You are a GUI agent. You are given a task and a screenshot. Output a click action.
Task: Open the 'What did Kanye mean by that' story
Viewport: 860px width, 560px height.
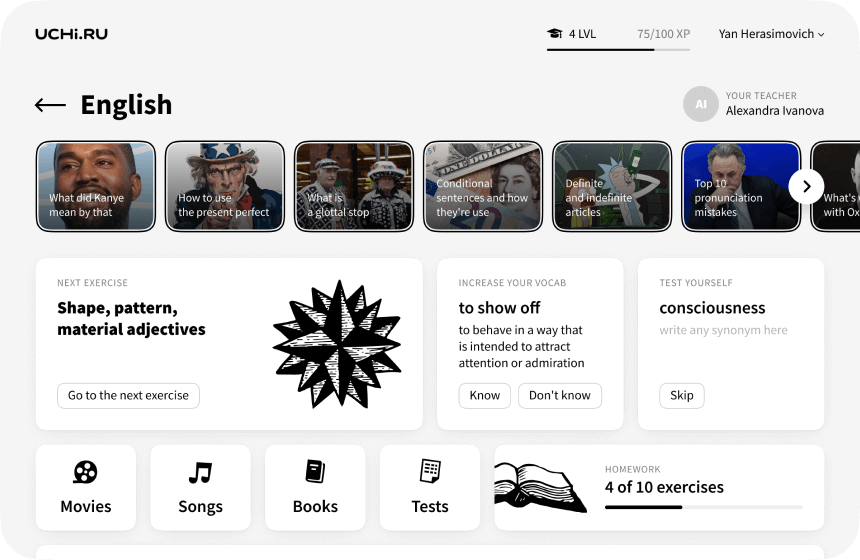click(96, 186)
